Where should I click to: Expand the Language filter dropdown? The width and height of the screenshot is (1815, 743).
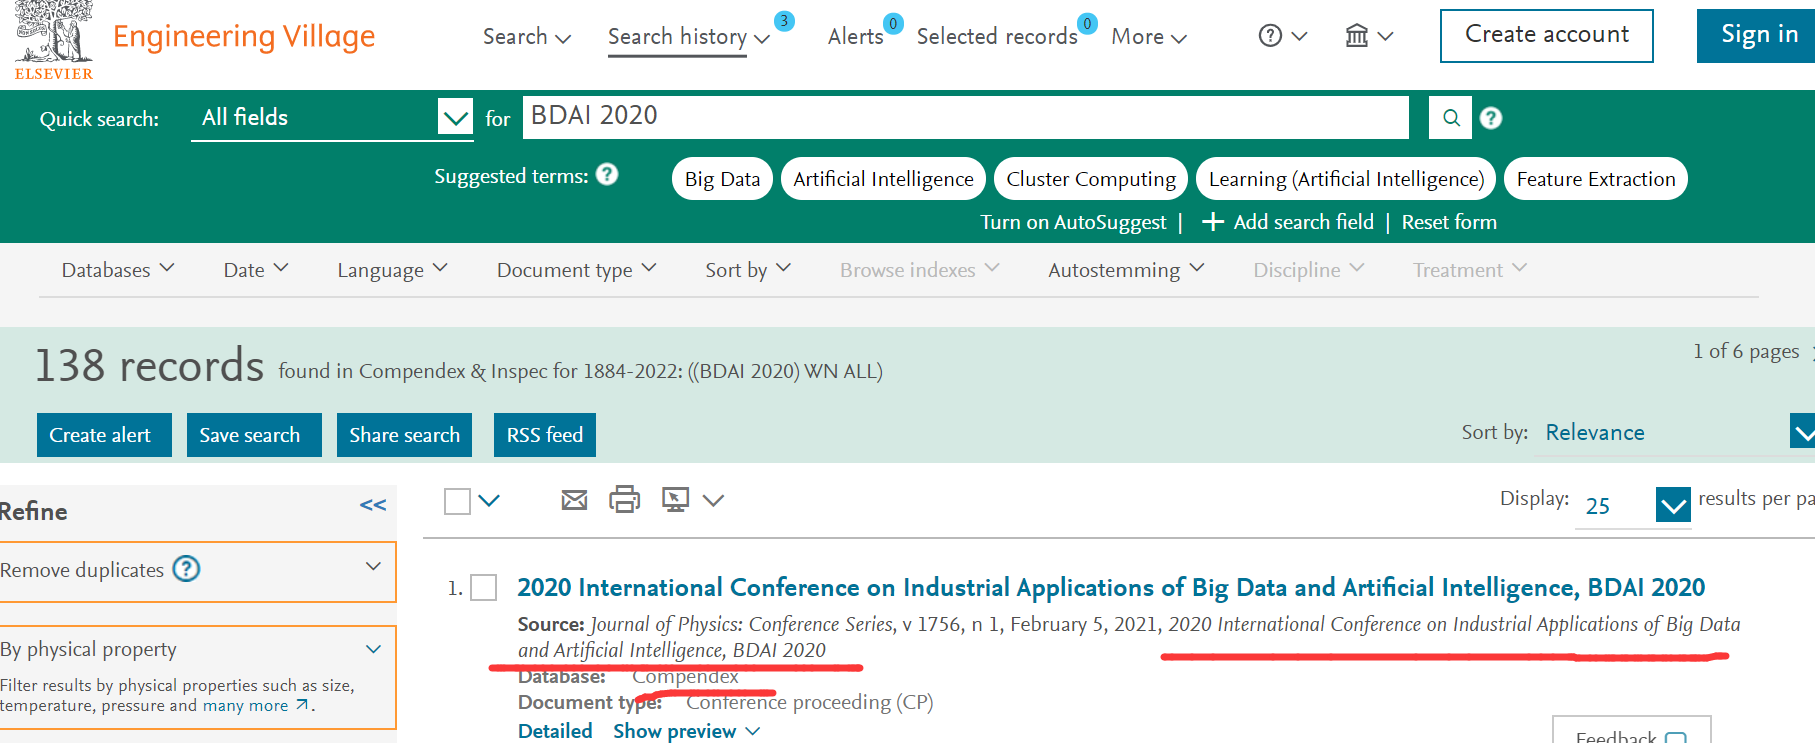(x=392, y=270)
